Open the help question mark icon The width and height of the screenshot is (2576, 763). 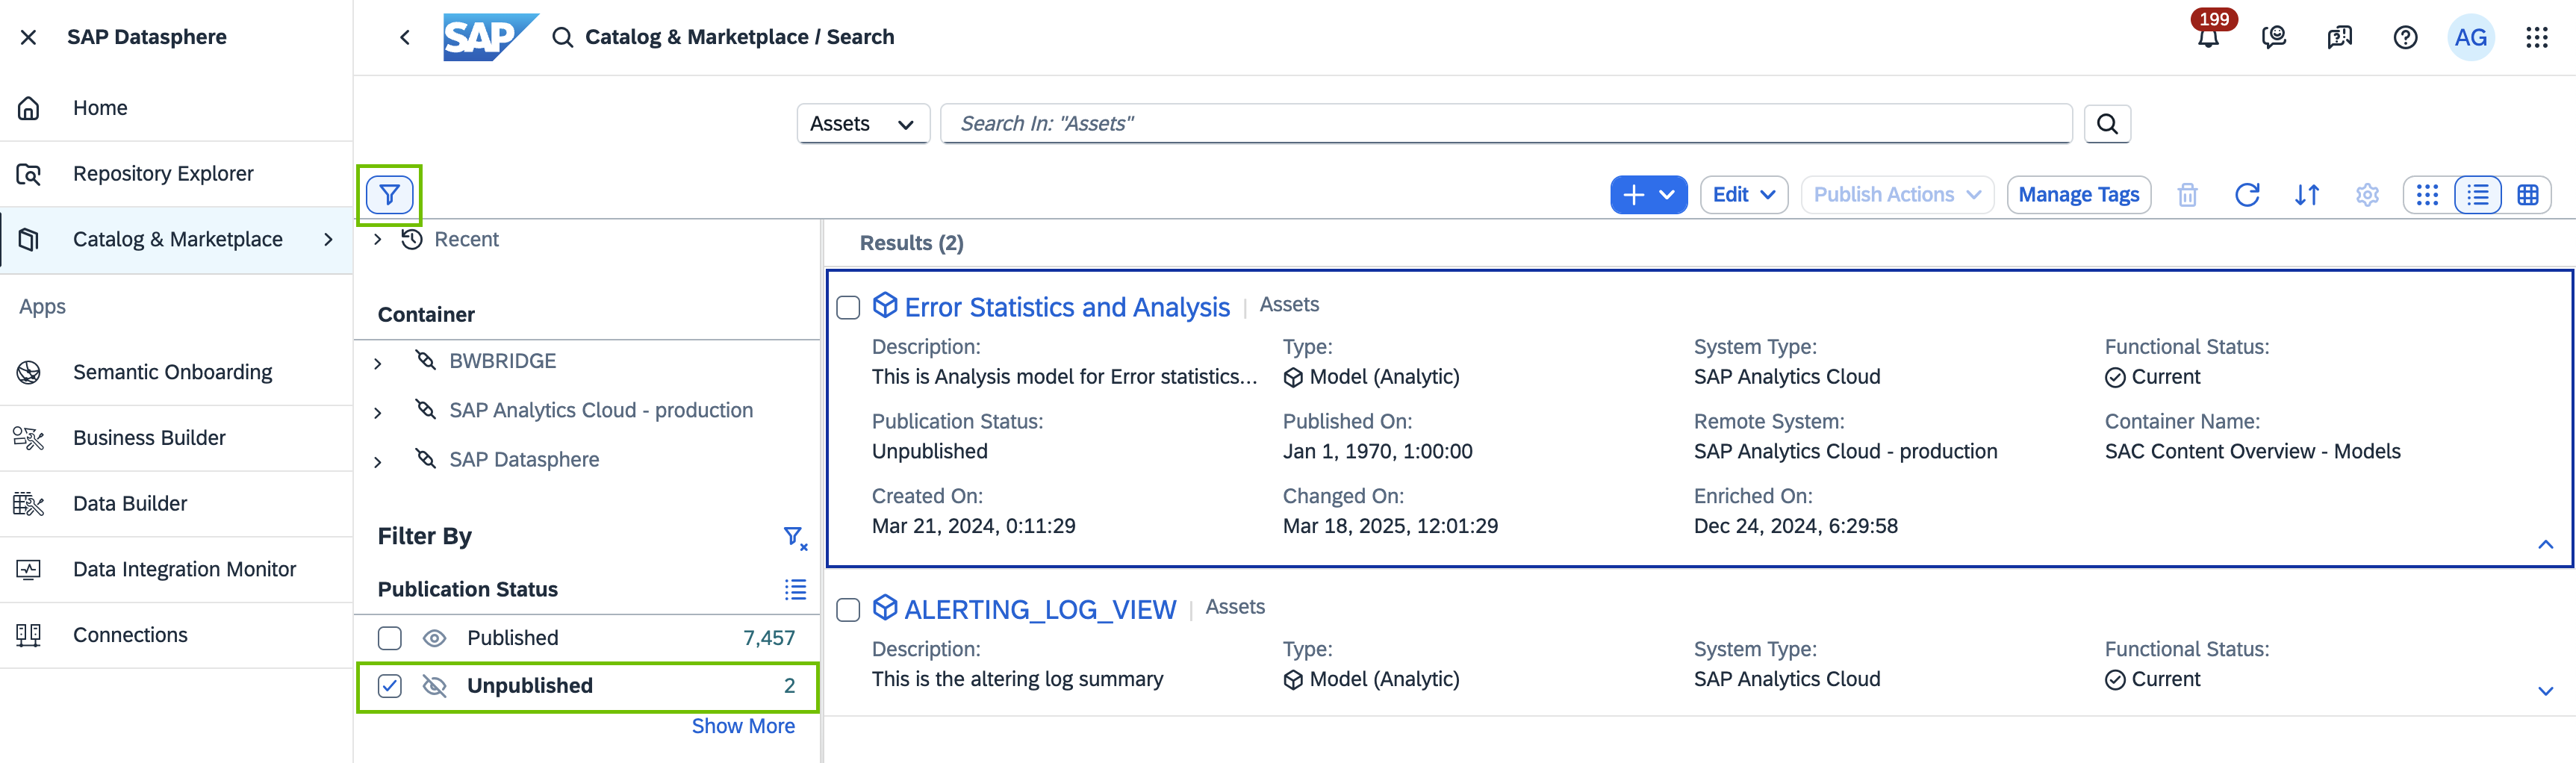[2405, 38]
